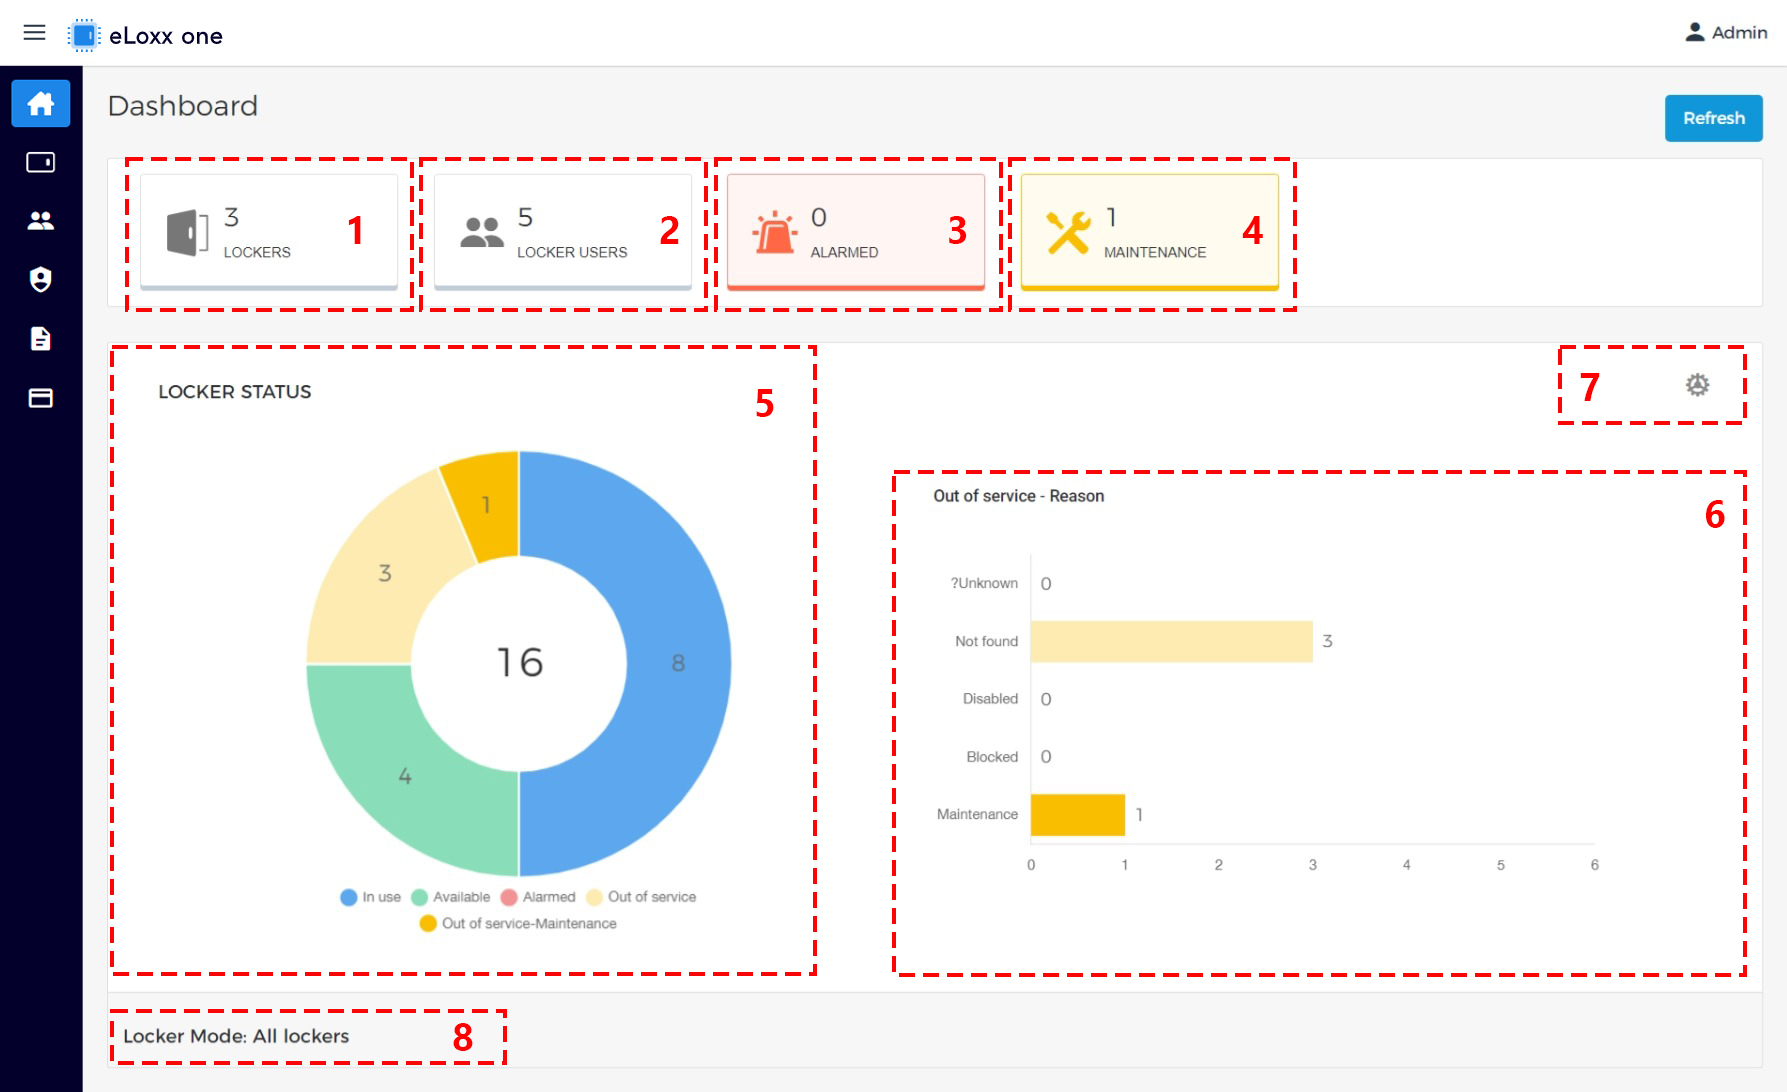The width and height of the screenshot is (1787, 1092).
Task: Open the security shield sidebar icon
Action: tap(41, 280)
